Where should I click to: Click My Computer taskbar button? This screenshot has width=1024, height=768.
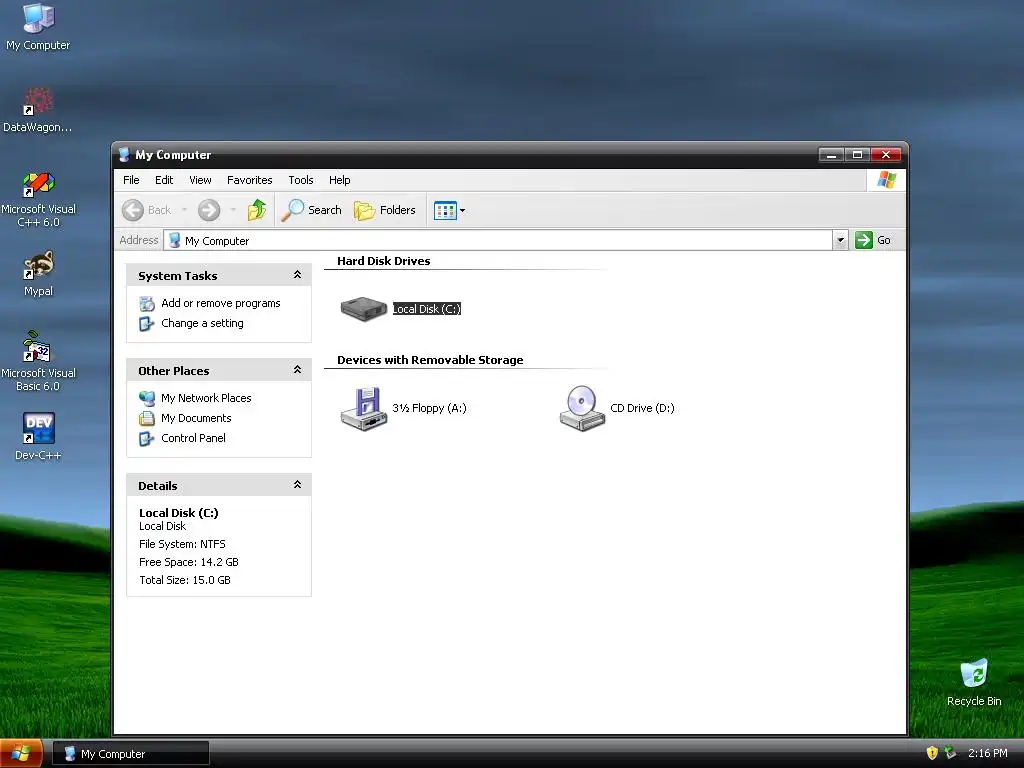tap(131, 754)
